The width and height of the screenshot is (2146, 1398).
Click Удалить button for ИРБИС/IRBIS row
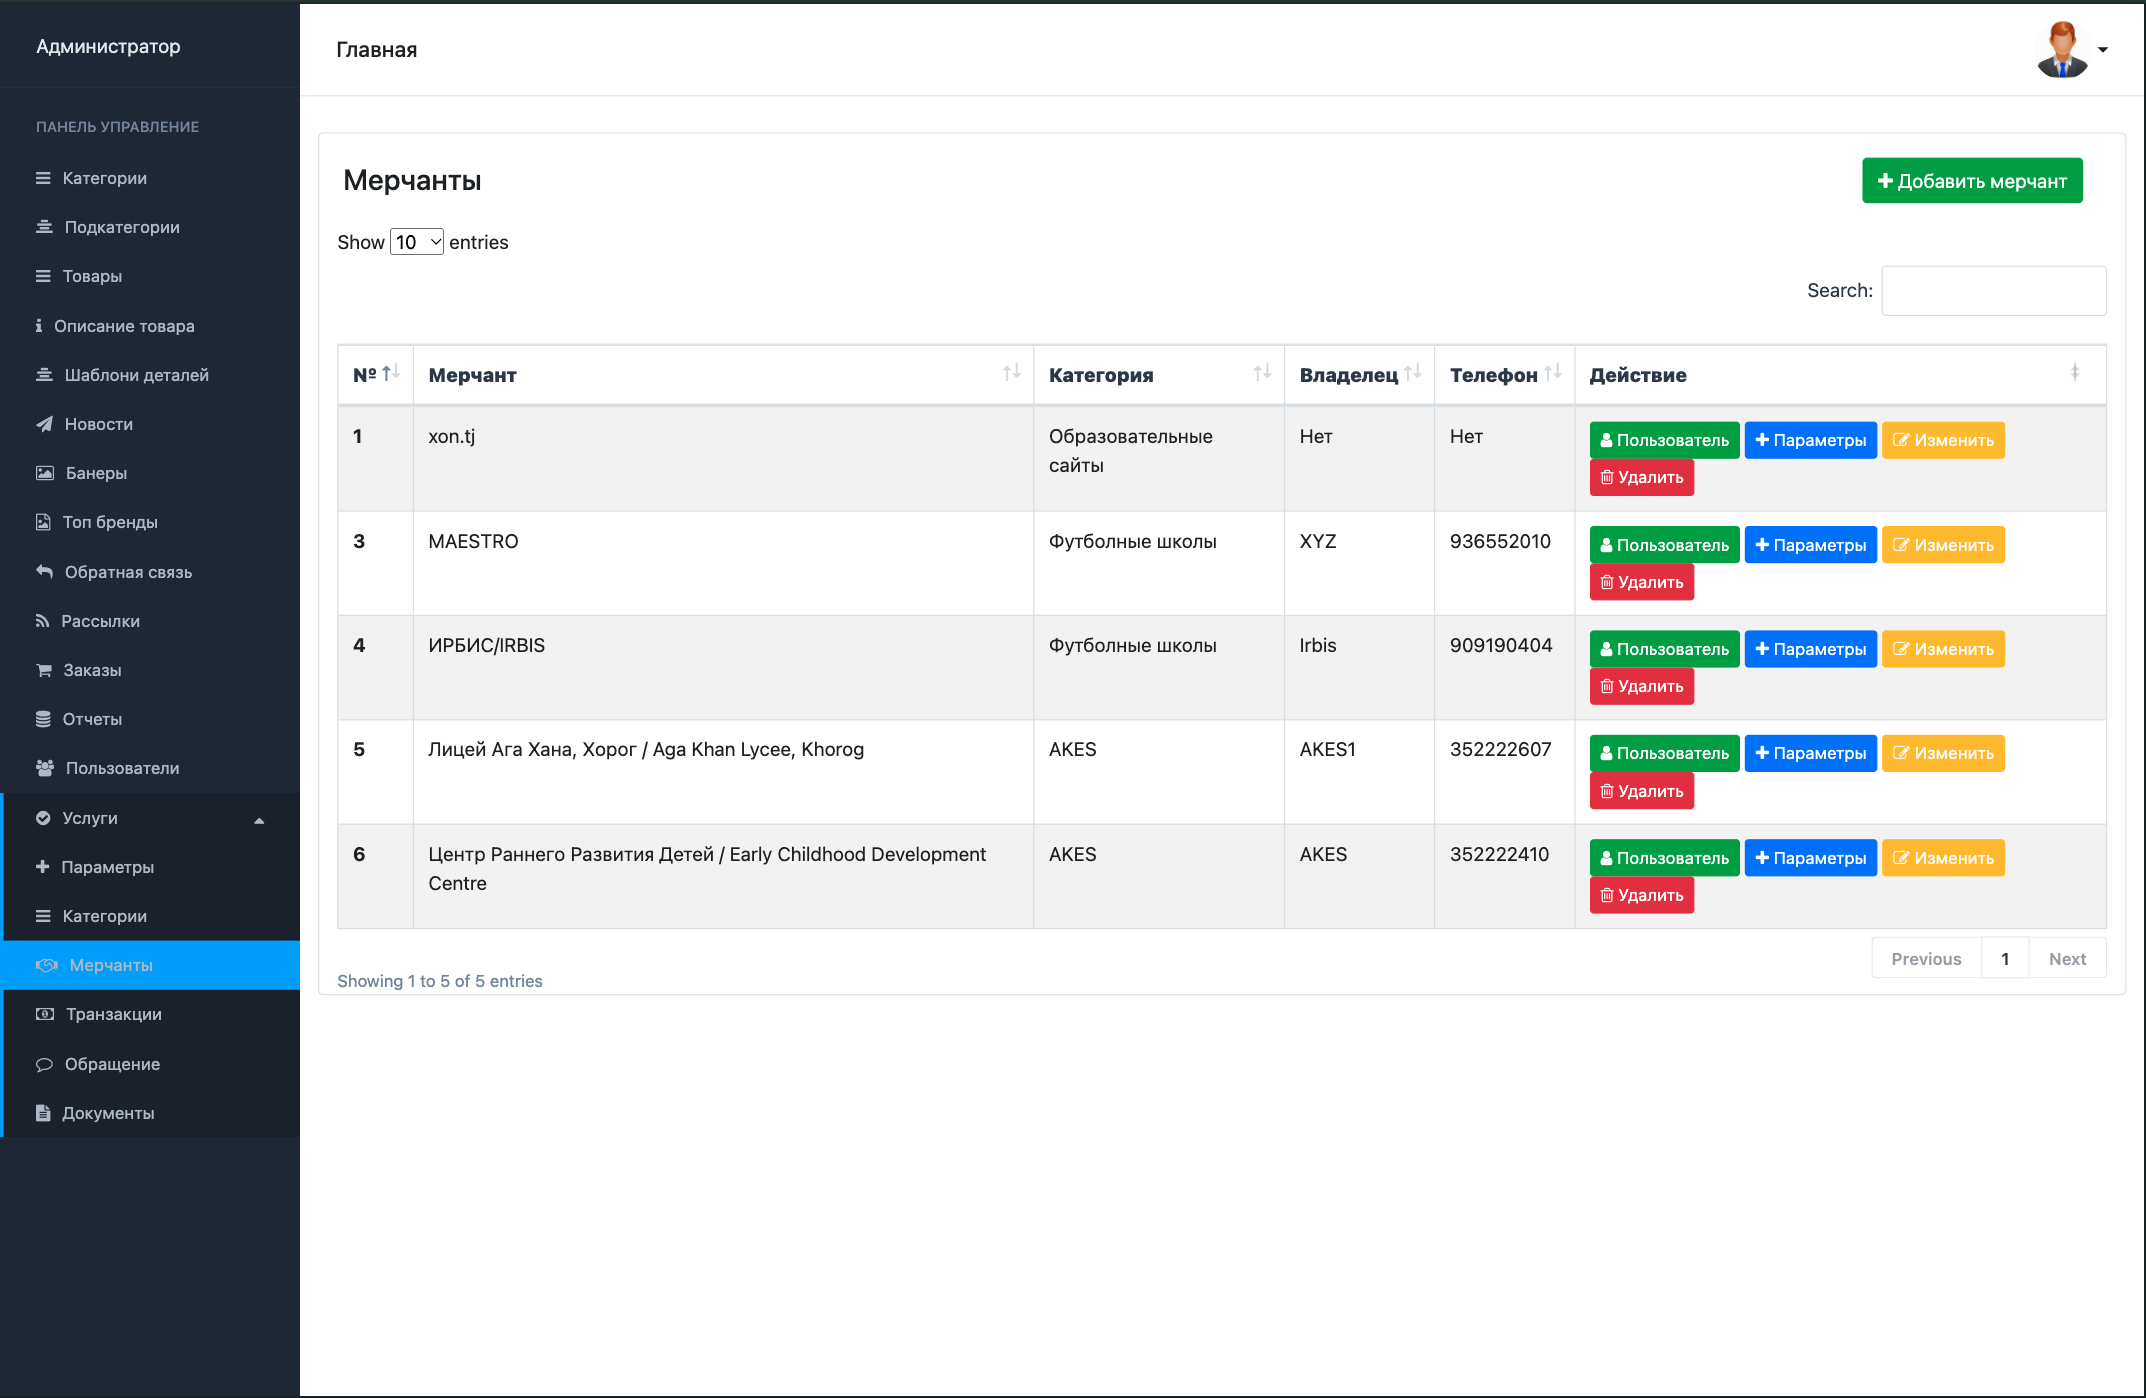(x=1641, y=687)
